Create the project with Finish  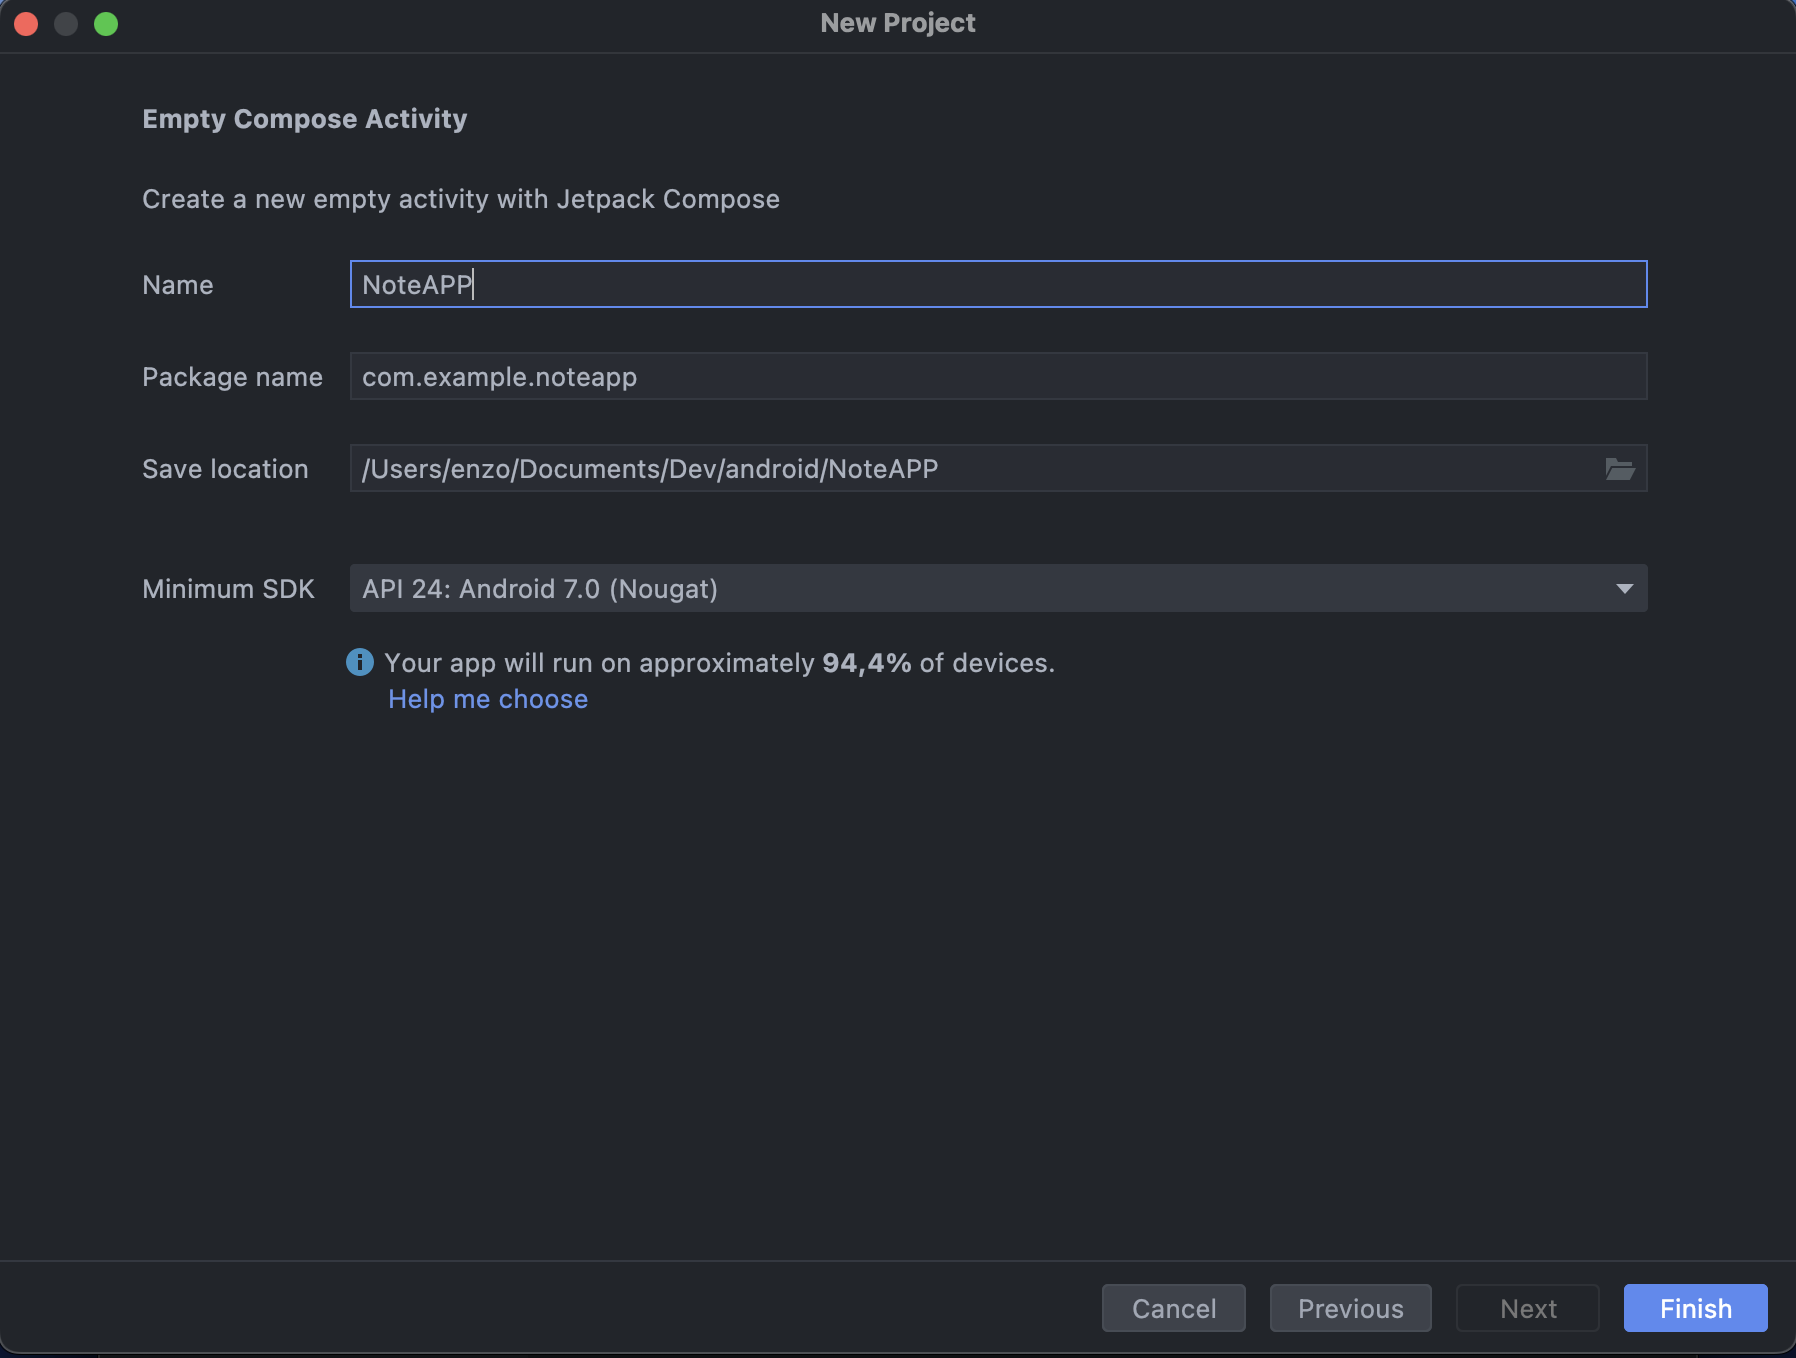pyautogui.click(x=1696, y=1308)
